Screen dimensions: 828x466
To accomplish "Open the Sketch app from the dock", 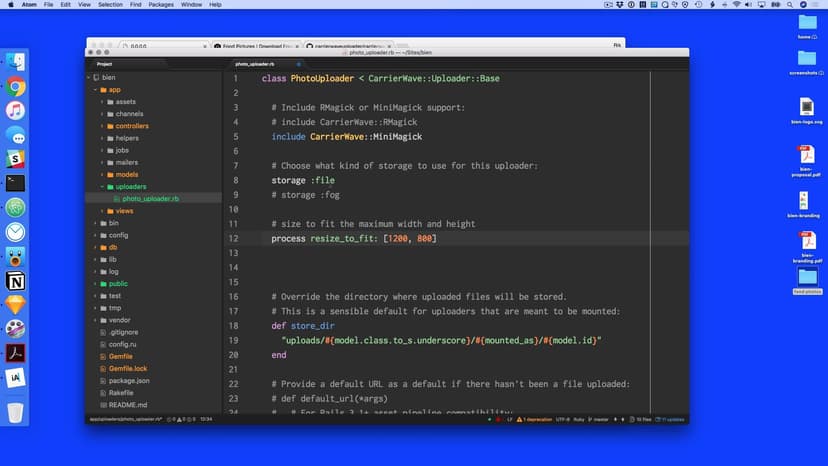I will pos(15,305).
